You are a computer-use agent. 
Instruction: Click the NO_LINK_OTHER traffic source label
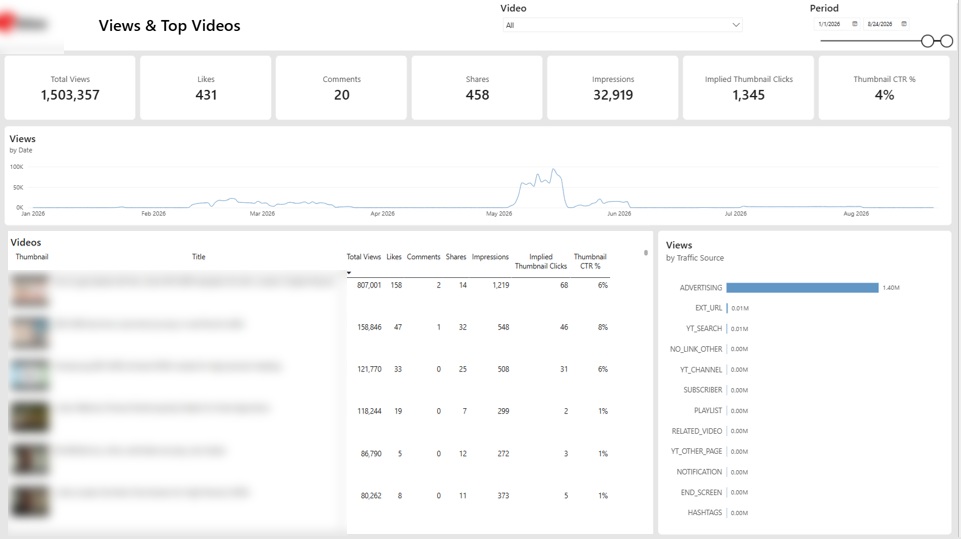[x=696, y=349]
